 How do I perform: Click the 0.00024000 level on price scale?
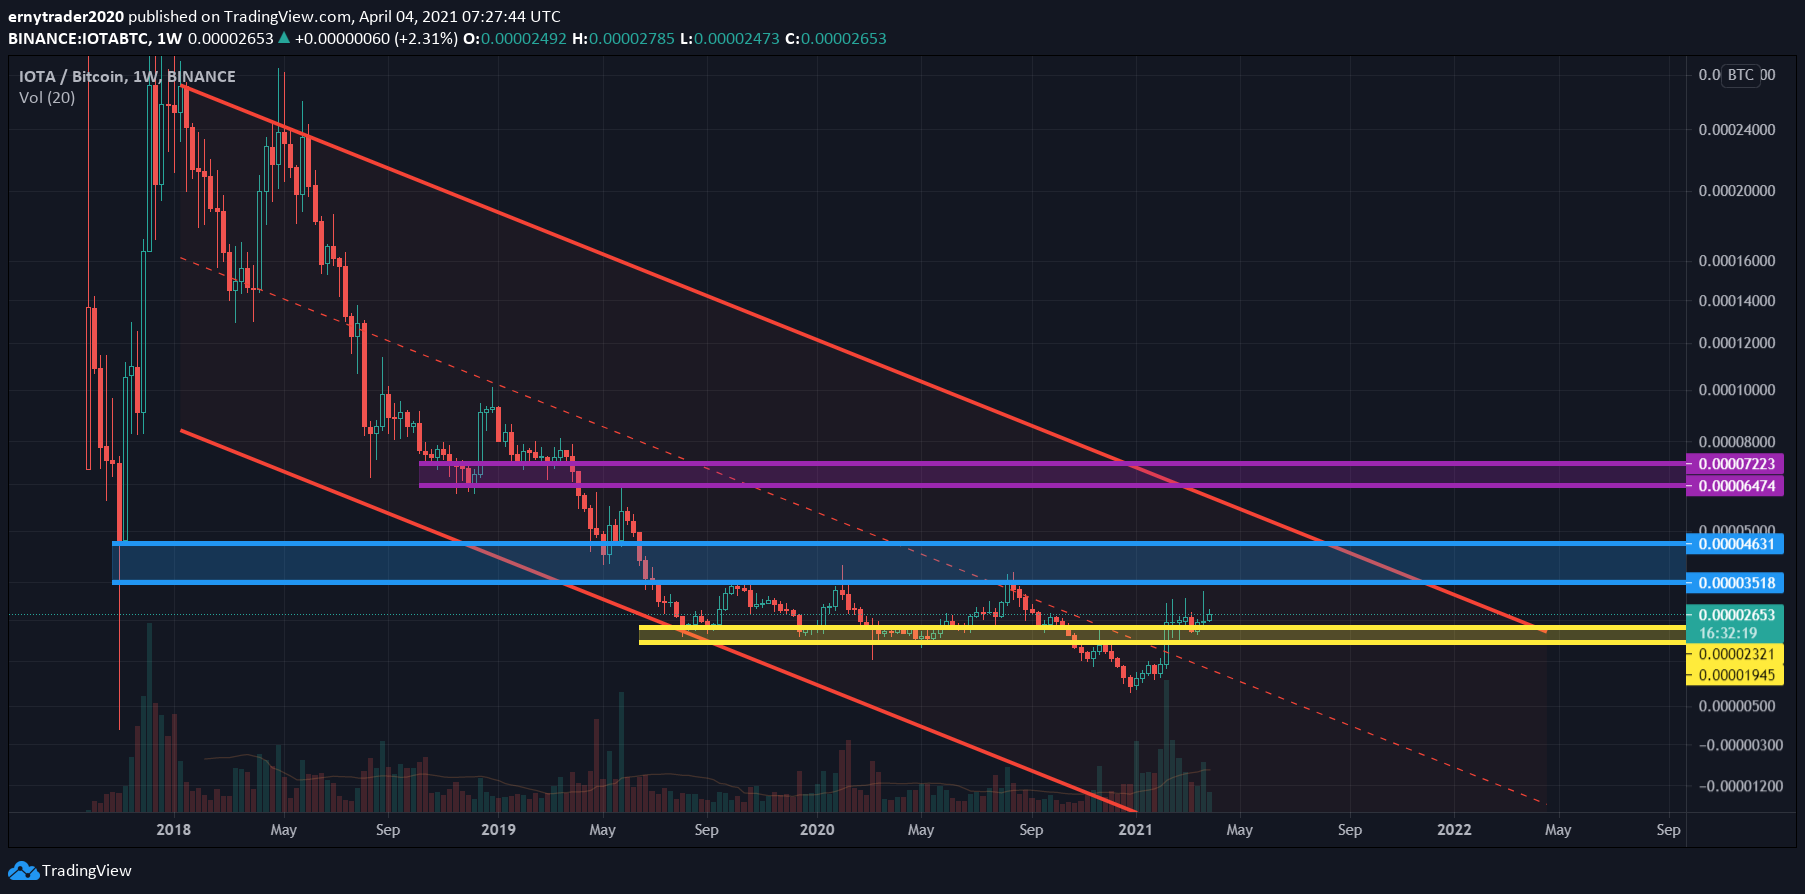click(x=1737, y=130)
